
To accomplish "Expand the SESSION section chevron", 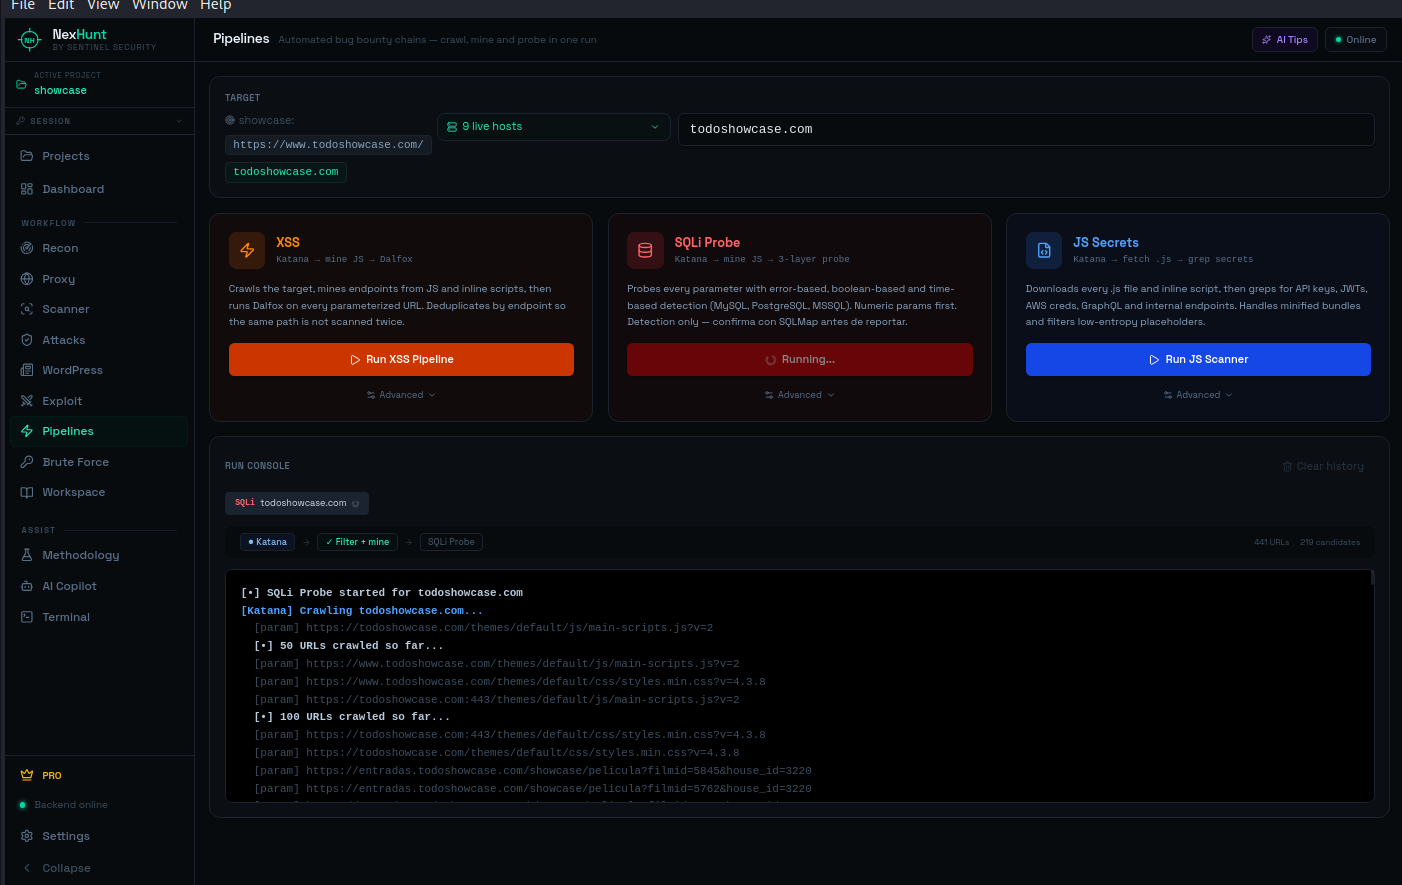I will coord(179,121).
